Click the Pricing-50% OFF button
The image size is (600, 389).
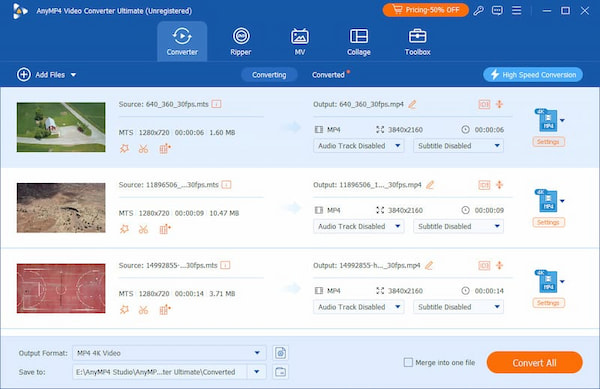point(426,10)
